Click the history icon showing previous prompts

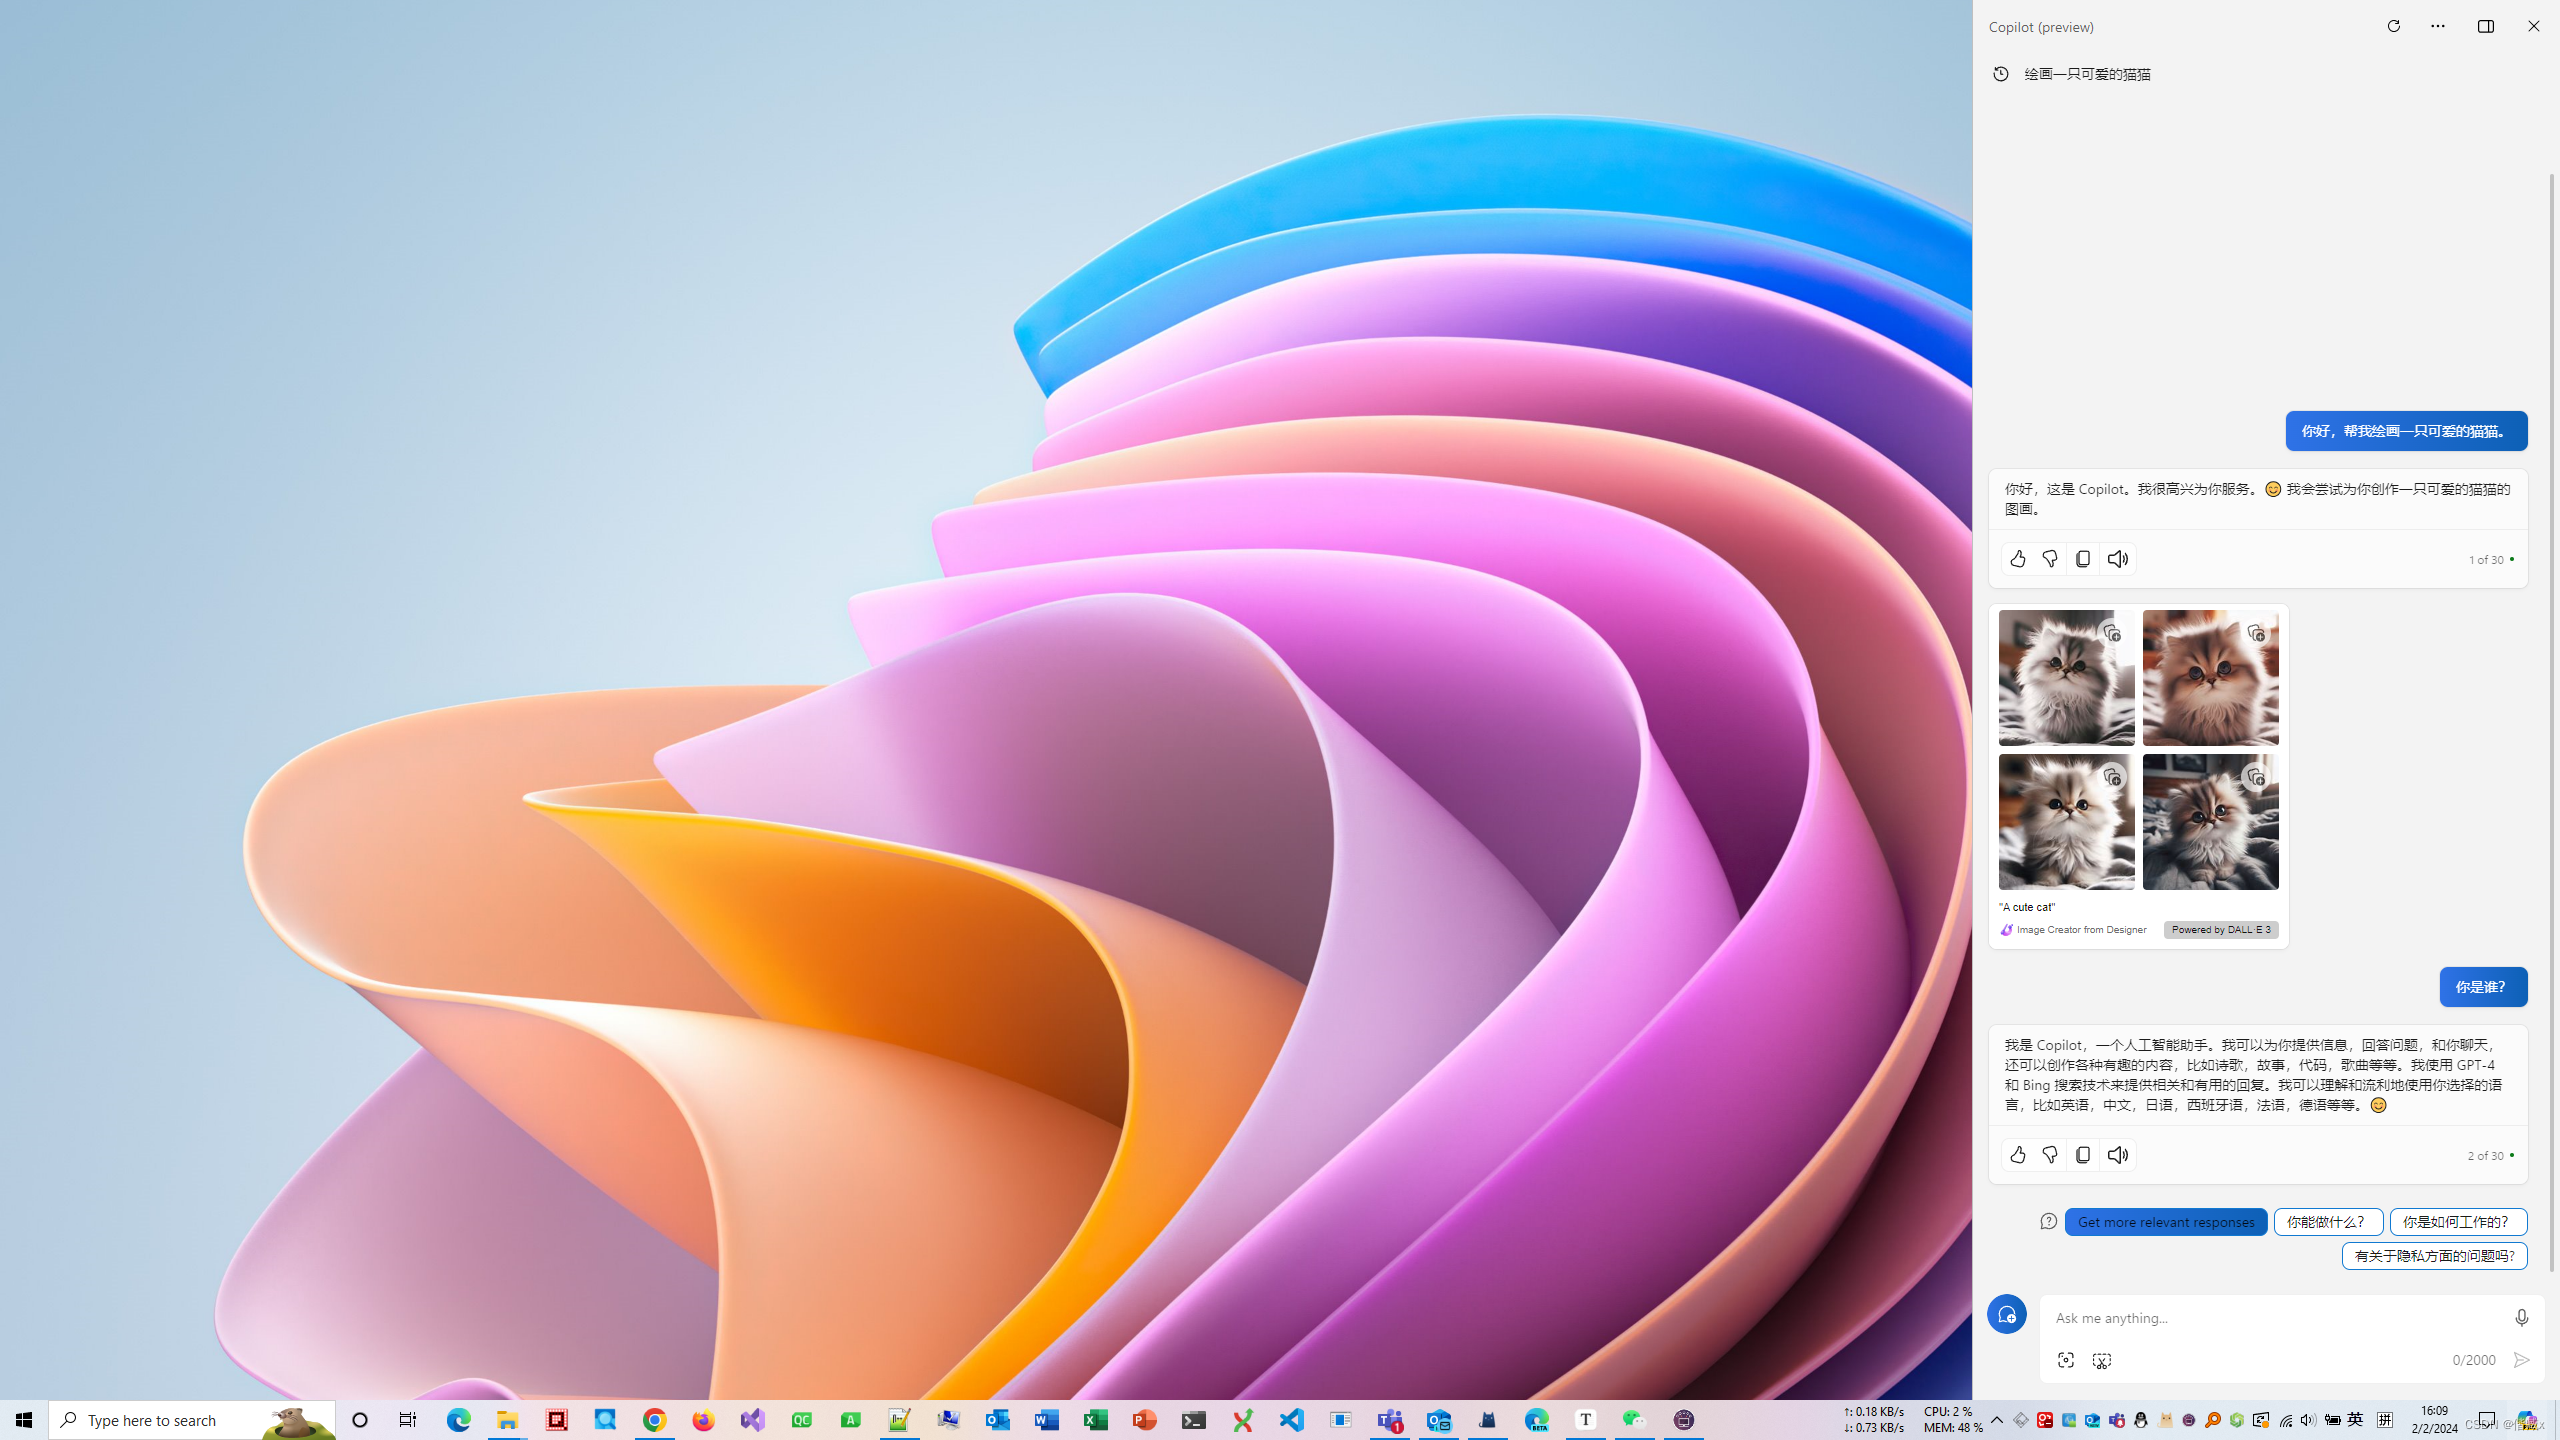2001,74
